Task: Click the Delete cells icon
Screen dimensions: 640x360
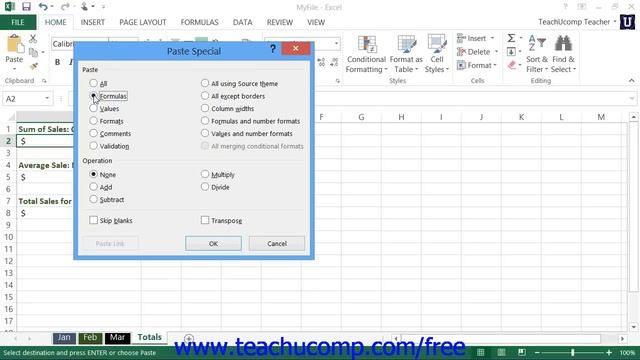Action: (461, 52)
